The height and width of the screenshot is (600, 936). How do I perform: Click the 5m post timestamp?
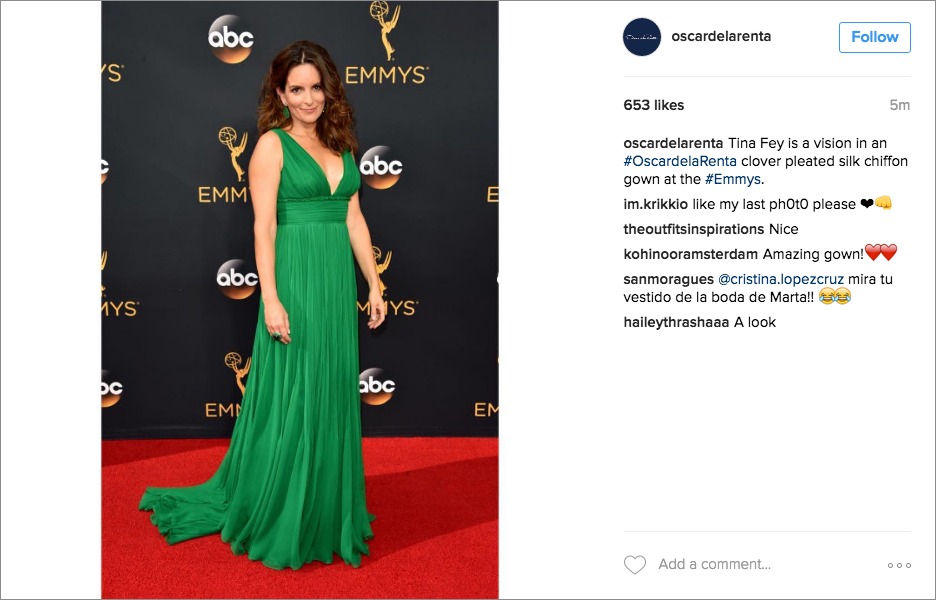tap(900, 105)
